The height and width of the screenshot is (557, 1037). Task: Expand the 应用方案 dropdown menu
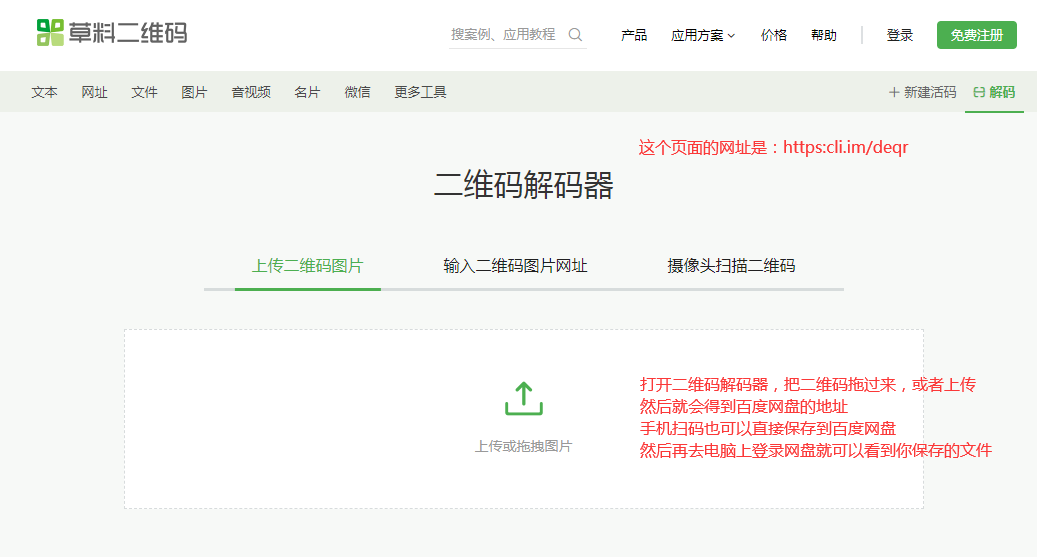click(x=702, y=35)
